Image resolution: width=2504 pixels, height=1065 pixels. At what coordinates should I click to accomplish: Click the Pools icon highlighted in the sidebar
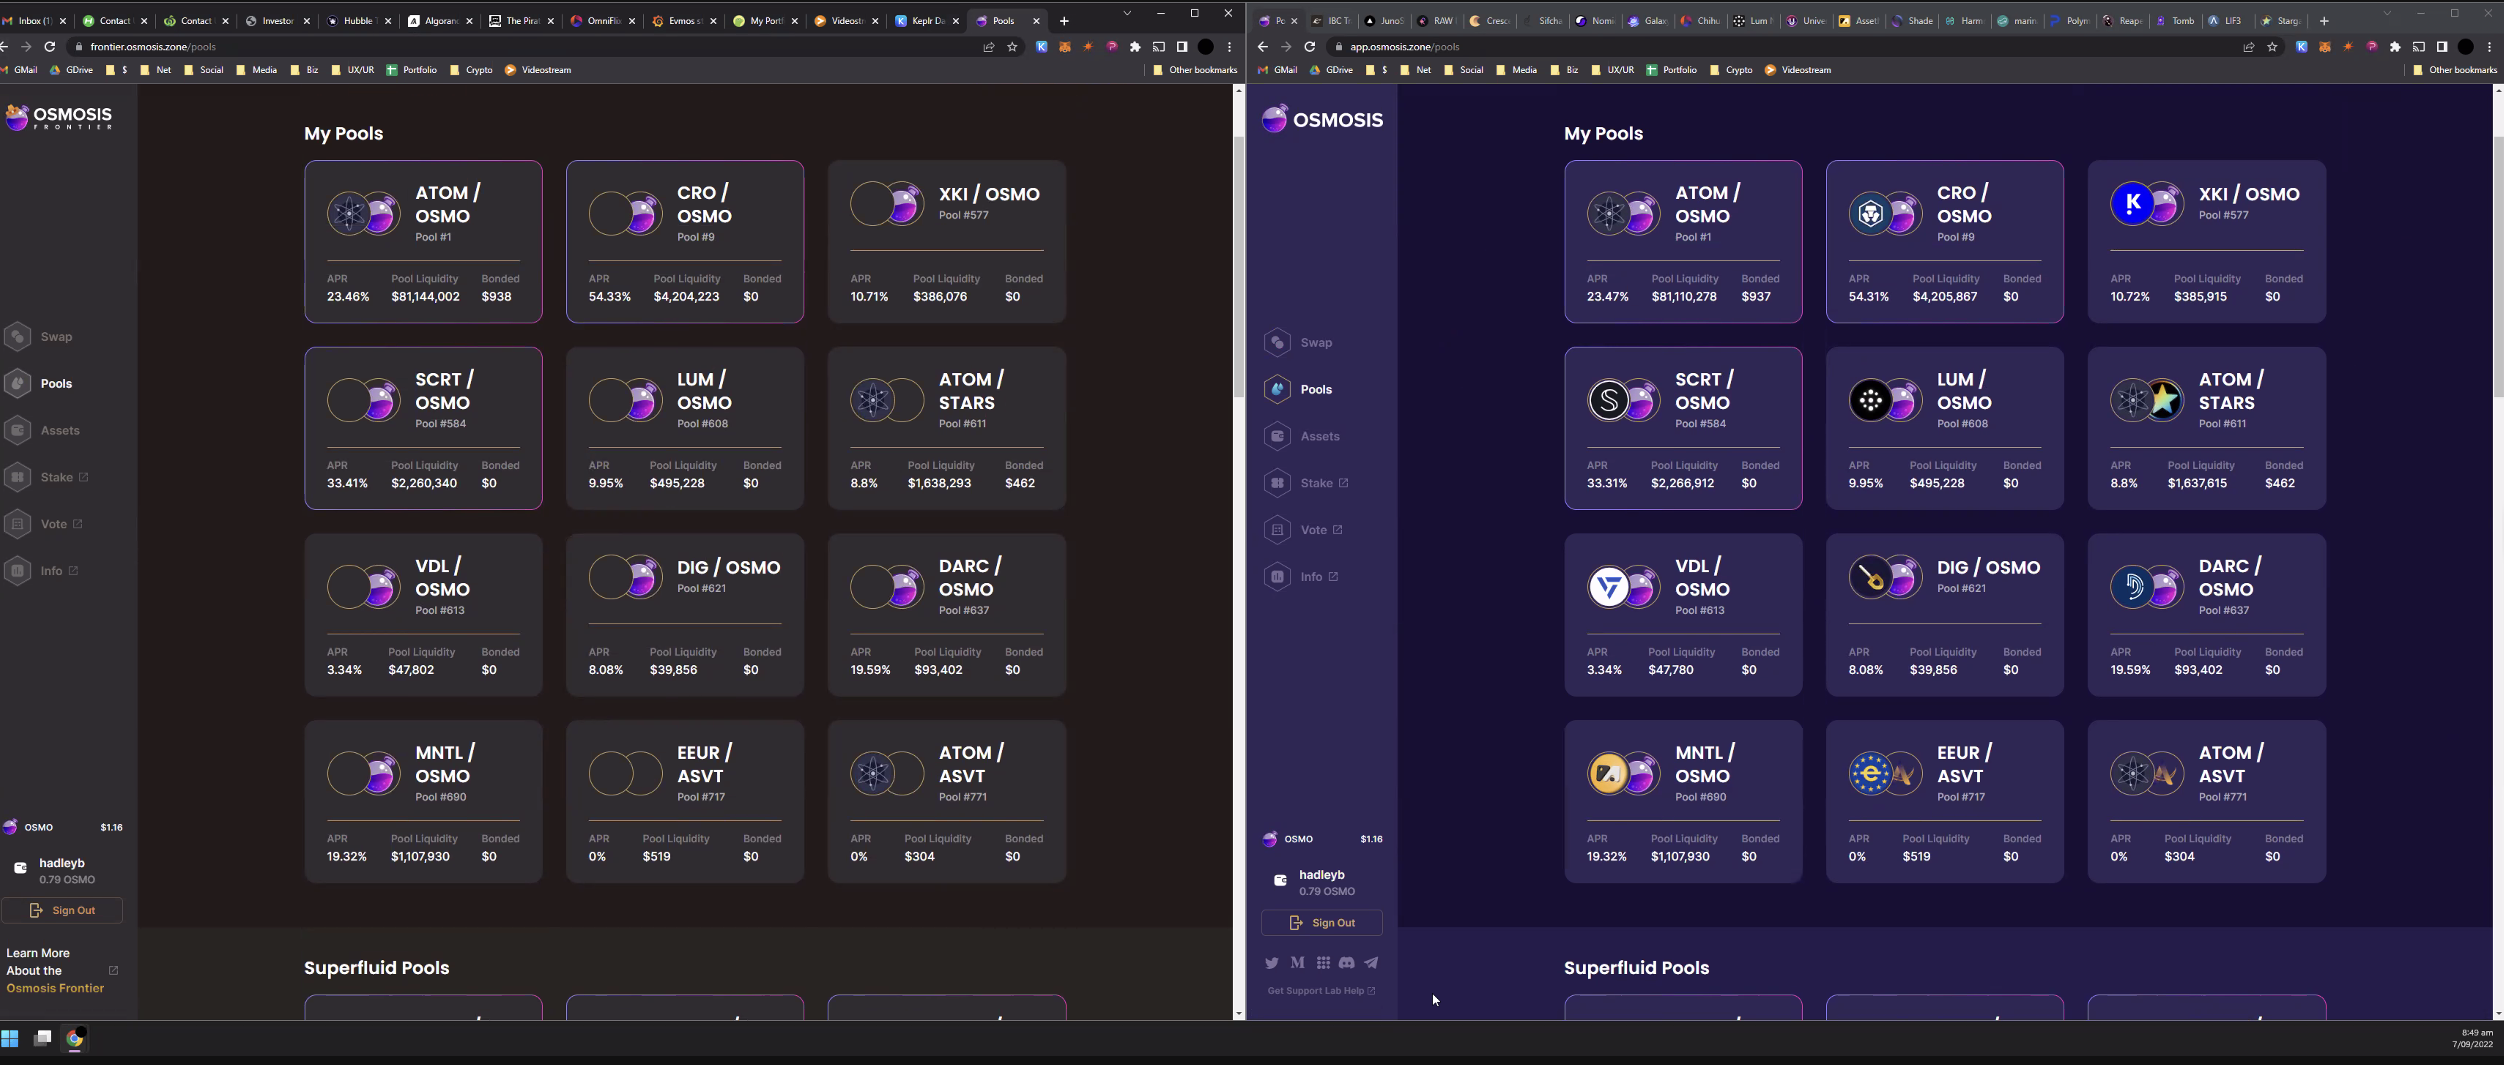click(18, 383)
